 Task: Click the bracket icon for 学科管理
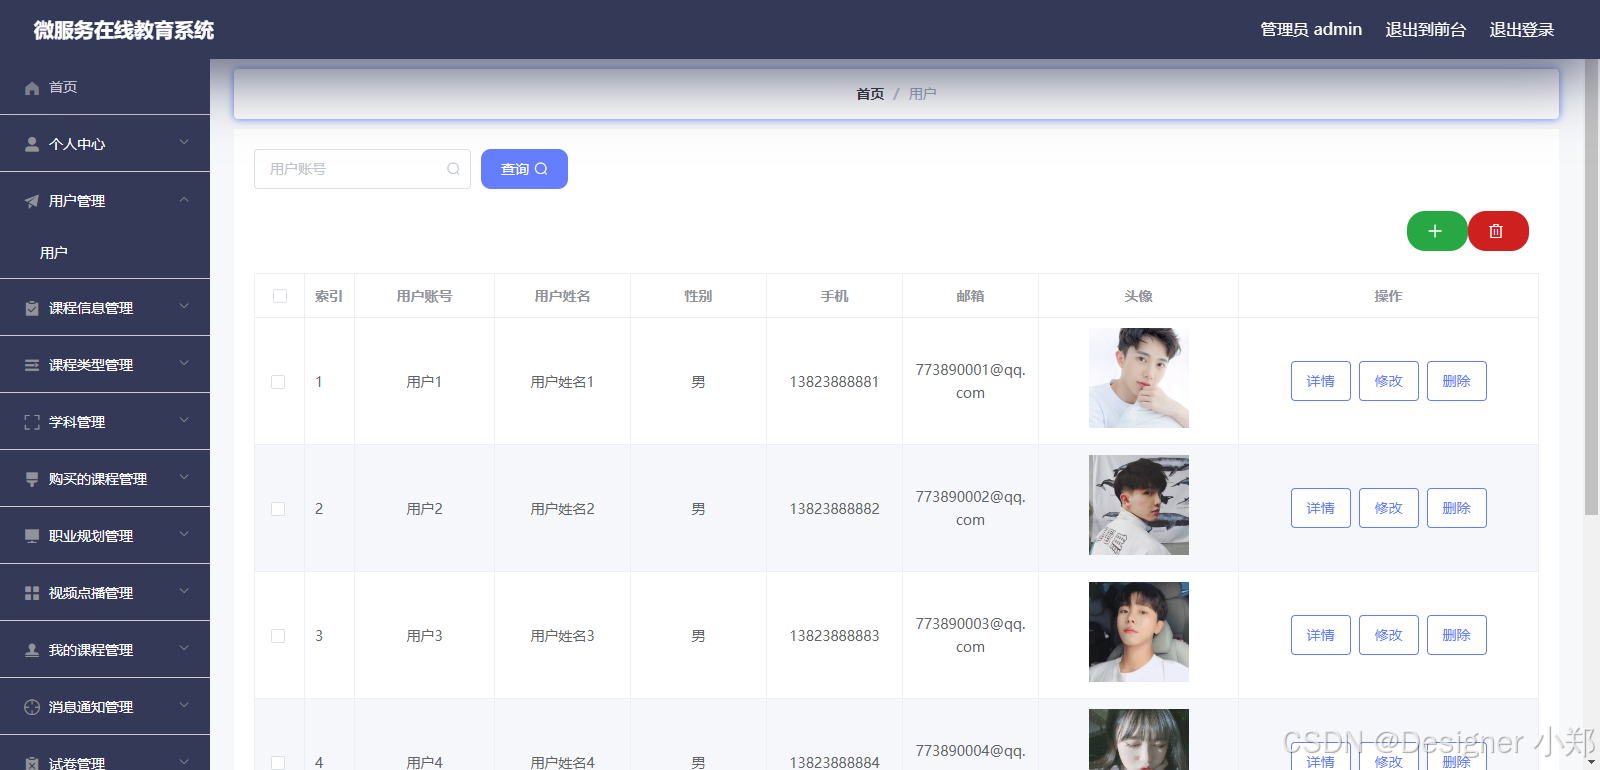tap(32, 422)
